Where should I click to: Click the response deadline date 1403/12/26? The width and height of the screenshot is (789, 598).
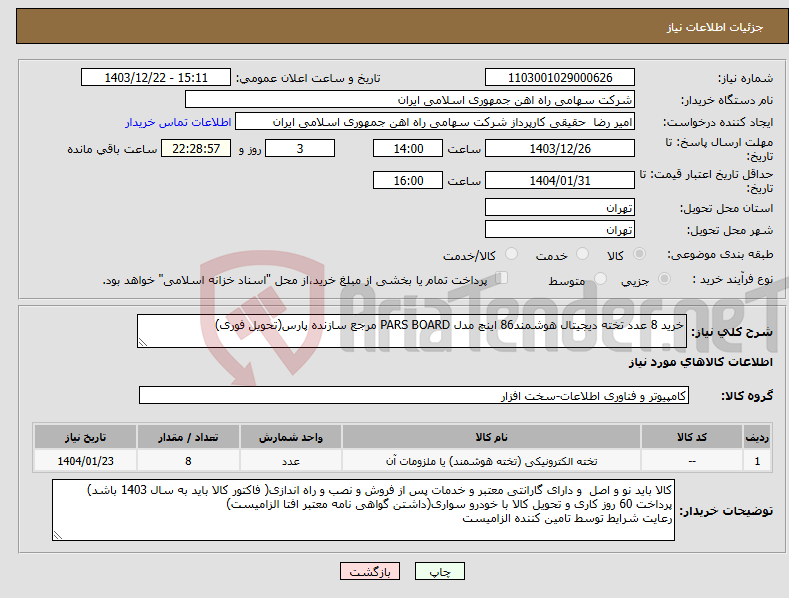click(560, 148)
